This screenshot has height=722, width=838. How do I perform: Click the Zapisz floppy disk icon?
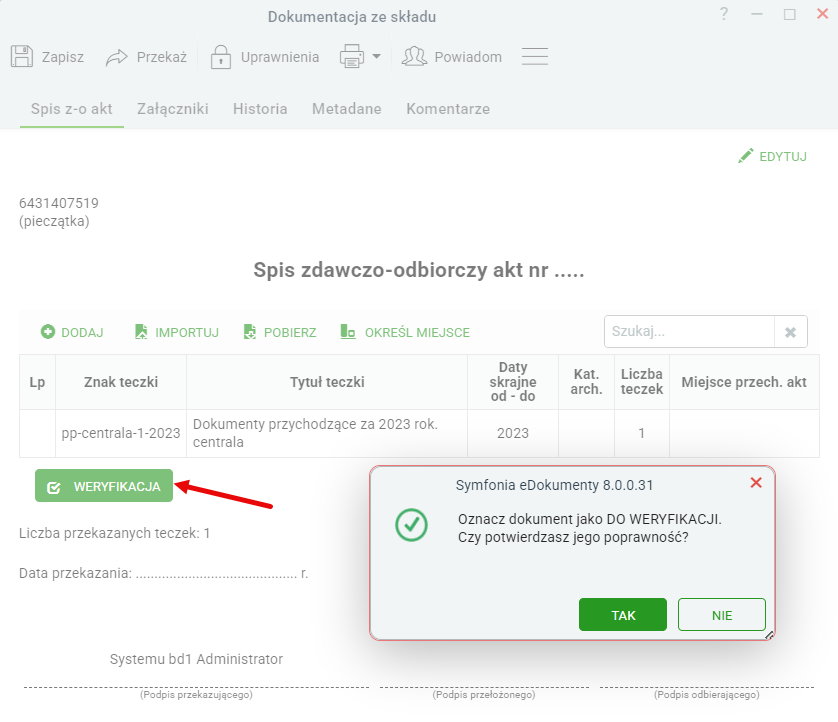pyautogui.click(x=22, y=56)
